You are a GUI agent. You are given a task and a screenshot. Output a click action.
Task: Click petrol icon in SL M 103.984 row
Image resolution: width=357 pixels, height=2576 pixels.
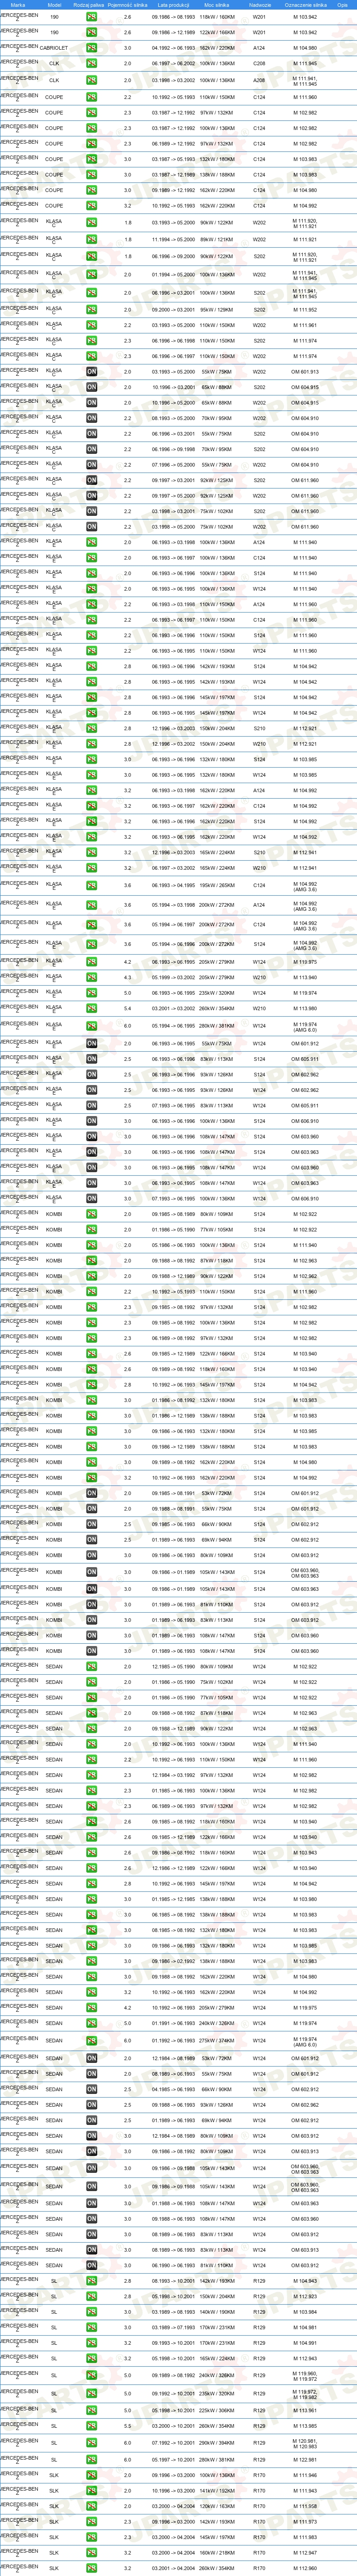pyautogui.click(x=91, y=2312)
